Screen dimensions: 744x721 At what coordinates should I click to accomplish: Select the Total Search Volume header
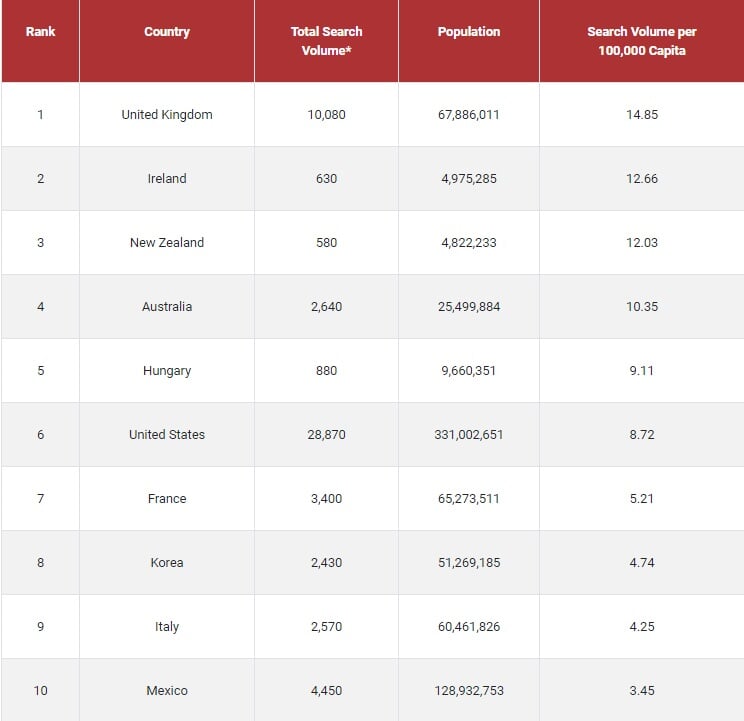point(326,41)
